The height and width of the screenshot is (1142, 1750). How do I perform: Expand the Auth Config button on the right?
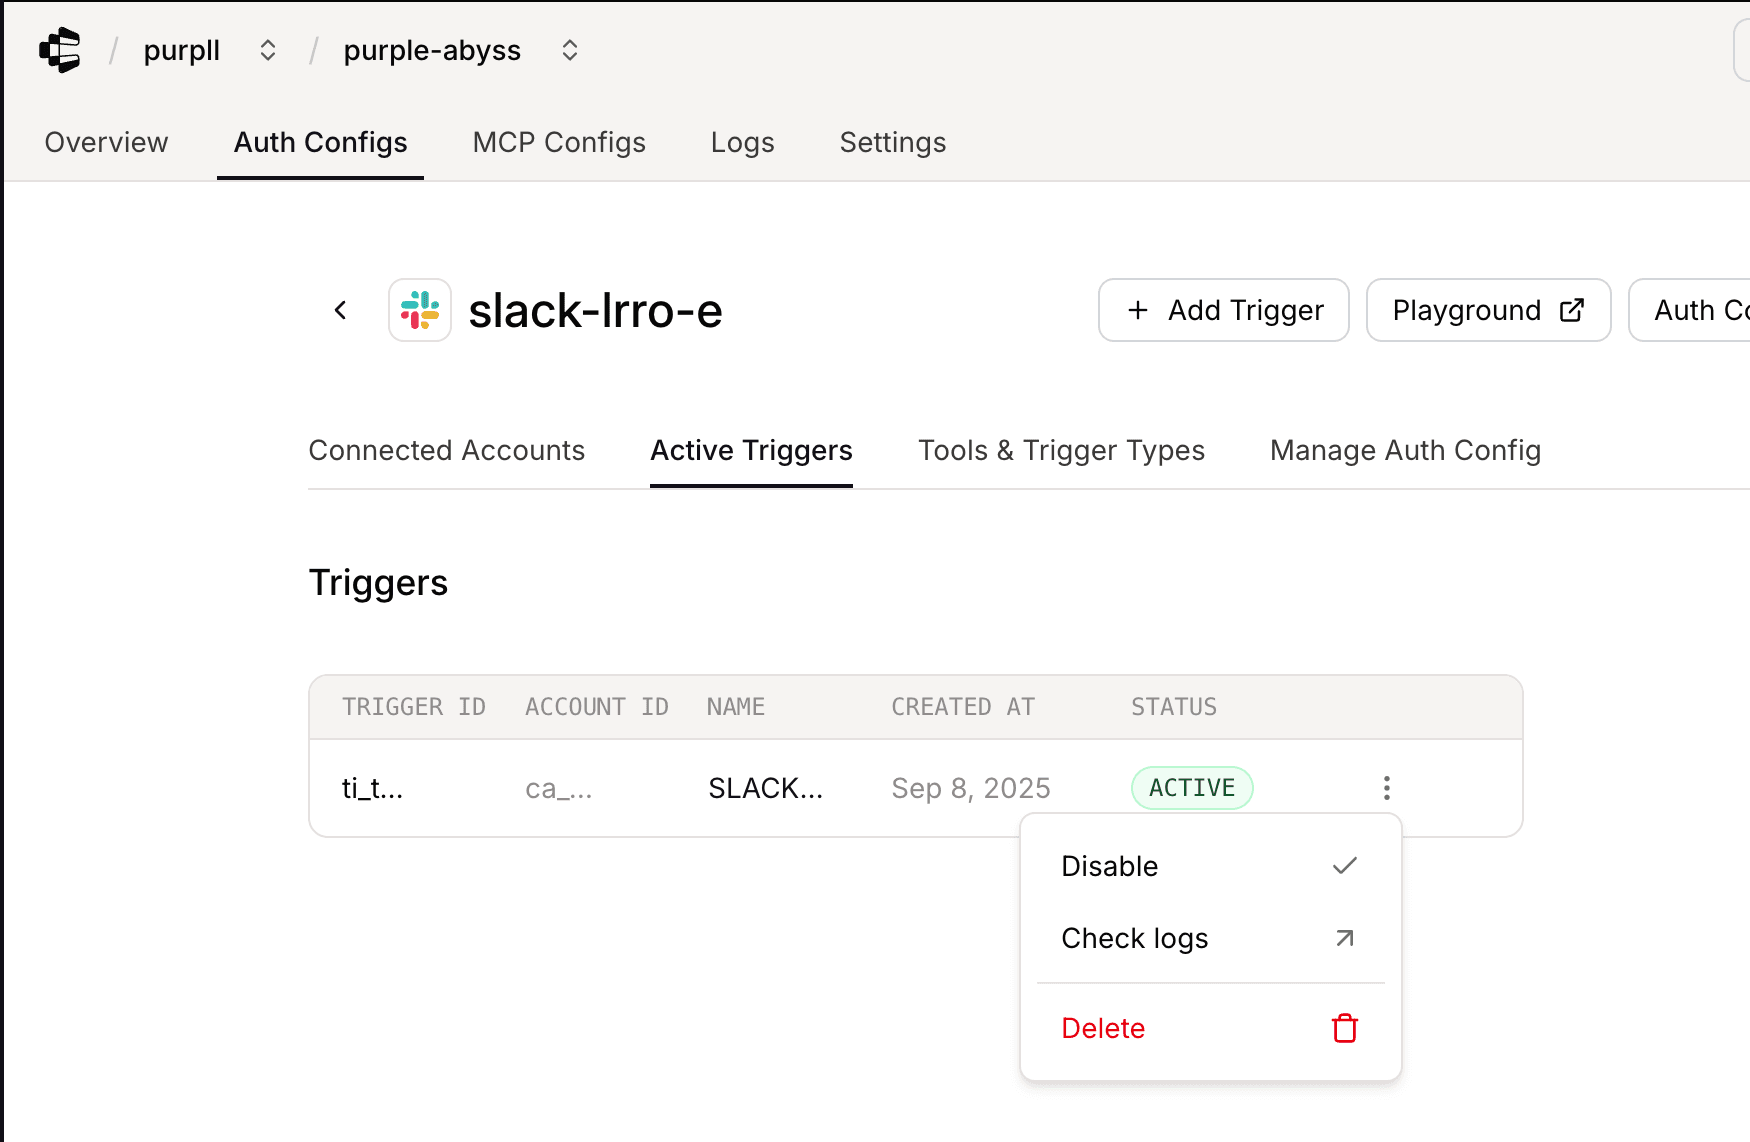point(1700,310)
